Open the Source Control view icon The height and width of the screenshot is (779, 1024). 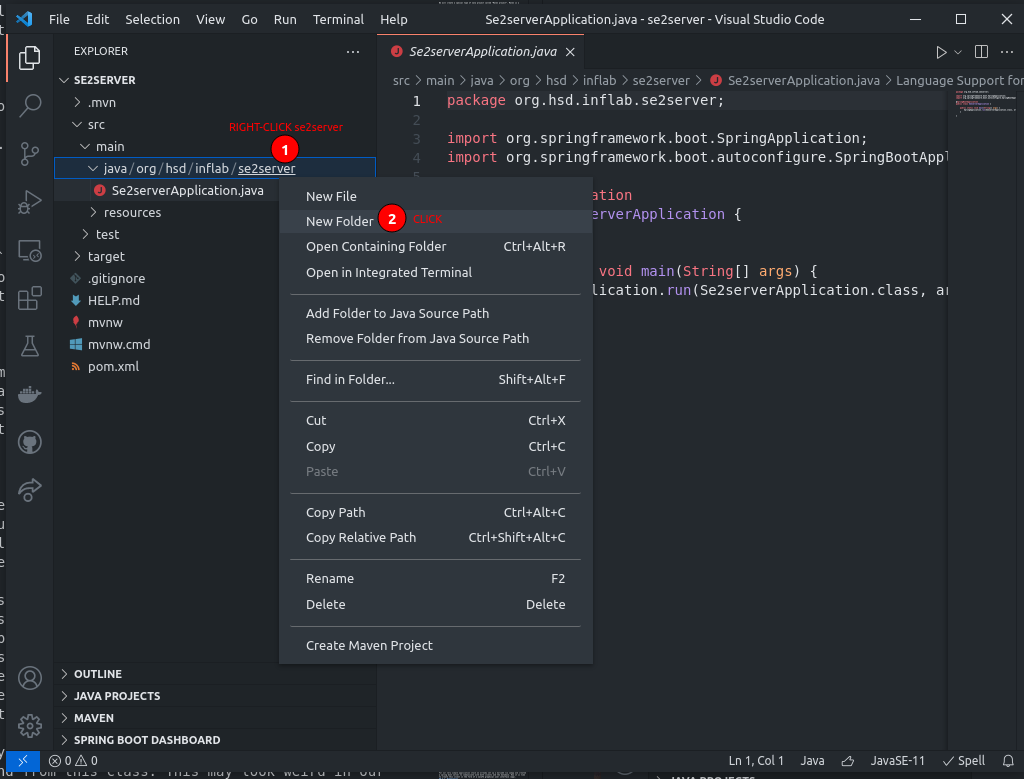point(29,154)
